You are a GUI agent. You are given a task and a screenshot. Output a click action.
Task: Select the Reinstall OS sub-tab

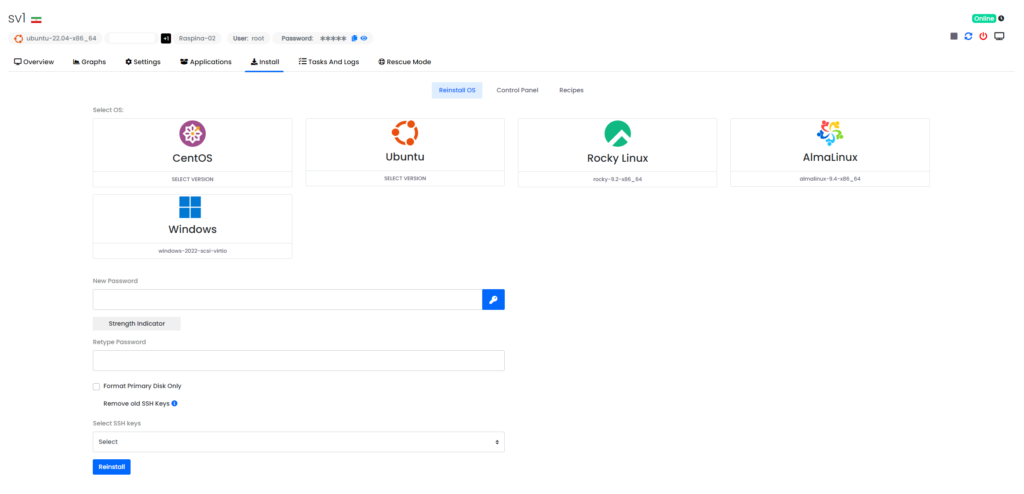point(457,90)
